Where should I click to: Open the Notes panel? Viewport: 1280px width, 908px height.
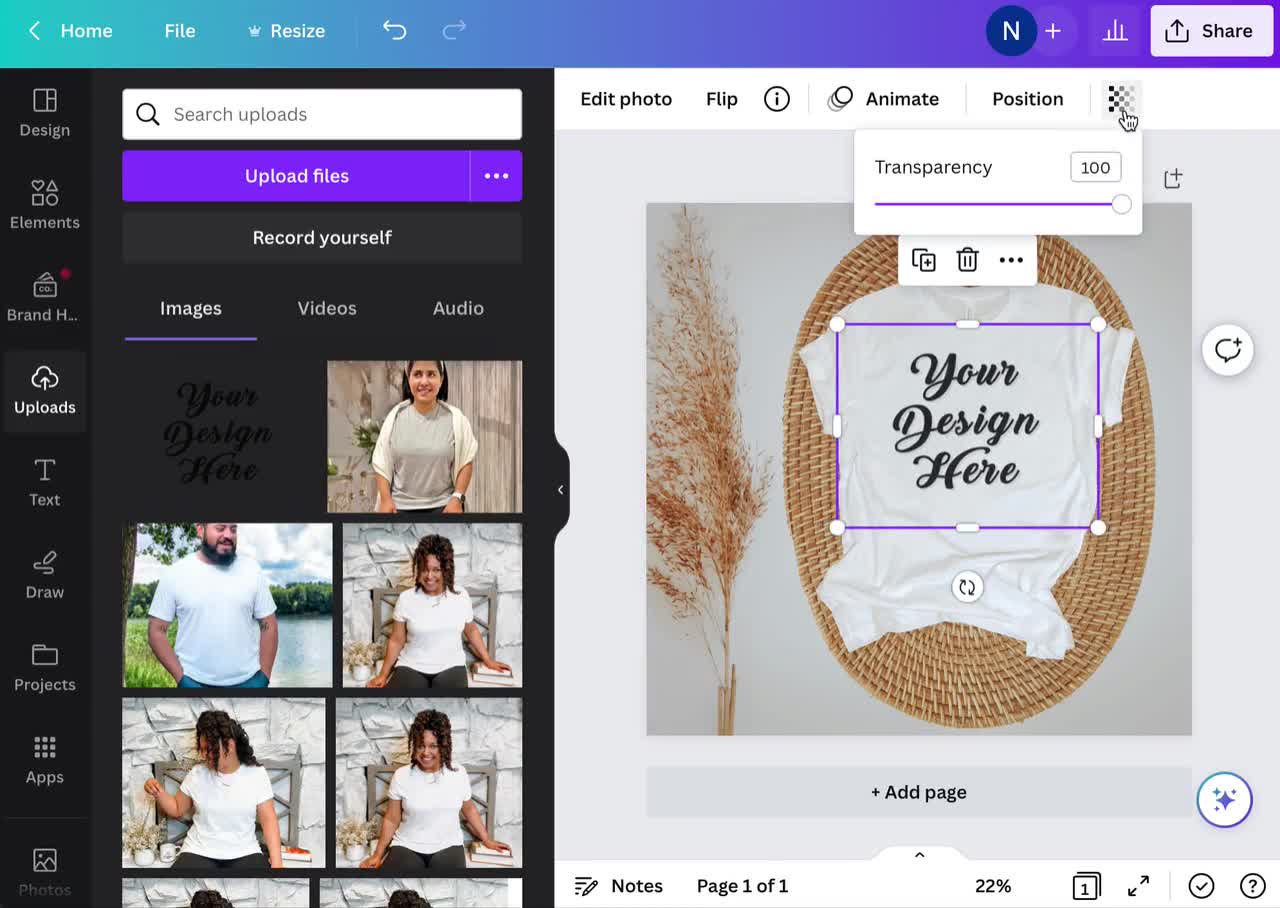619,886
